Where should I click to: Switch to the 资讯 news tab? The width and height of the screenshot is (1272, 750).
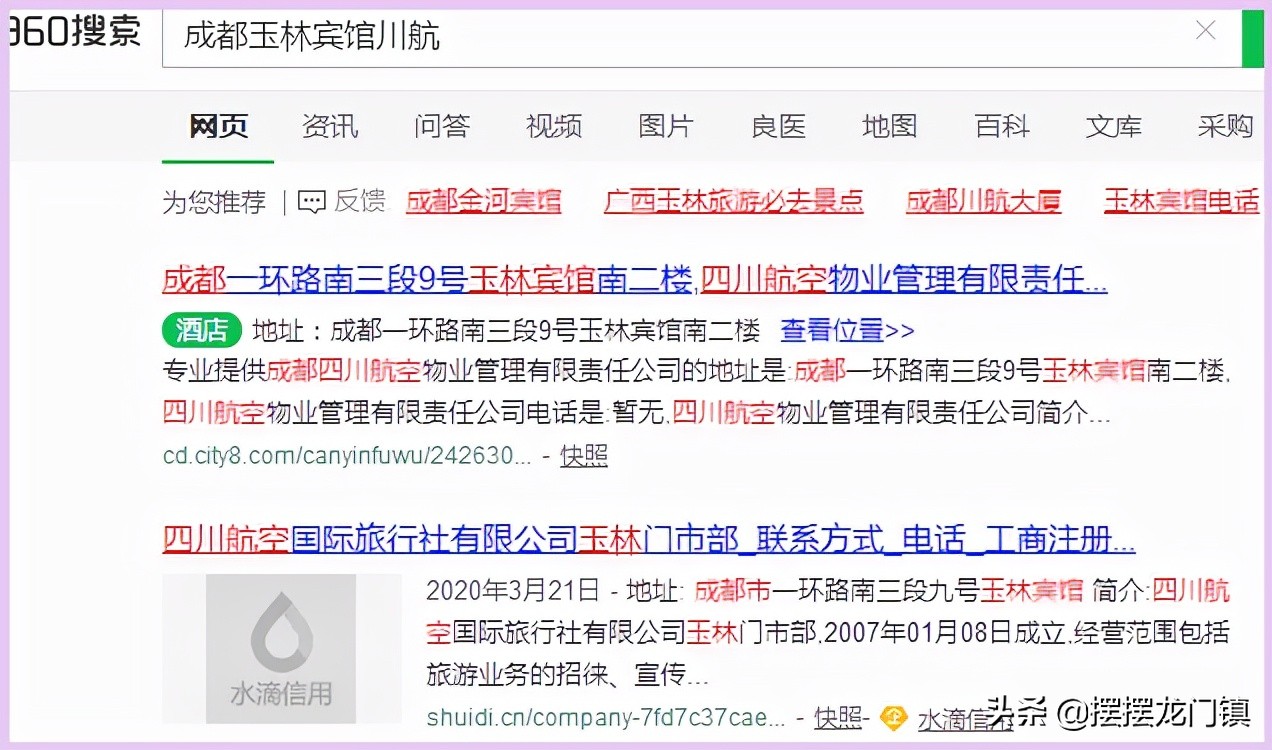pos(329,126)
